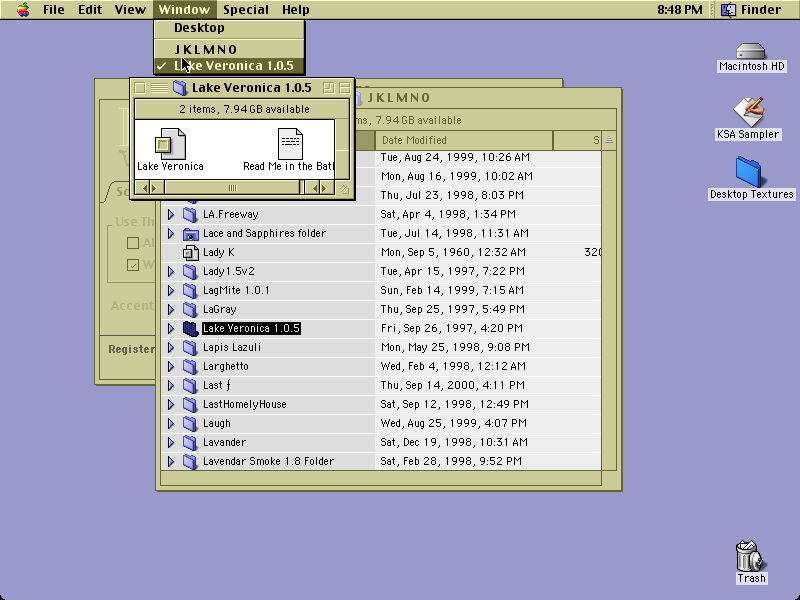Collapse the Lake Veronica window with windowshade box

pyautogui.click(x=344, y=88)
